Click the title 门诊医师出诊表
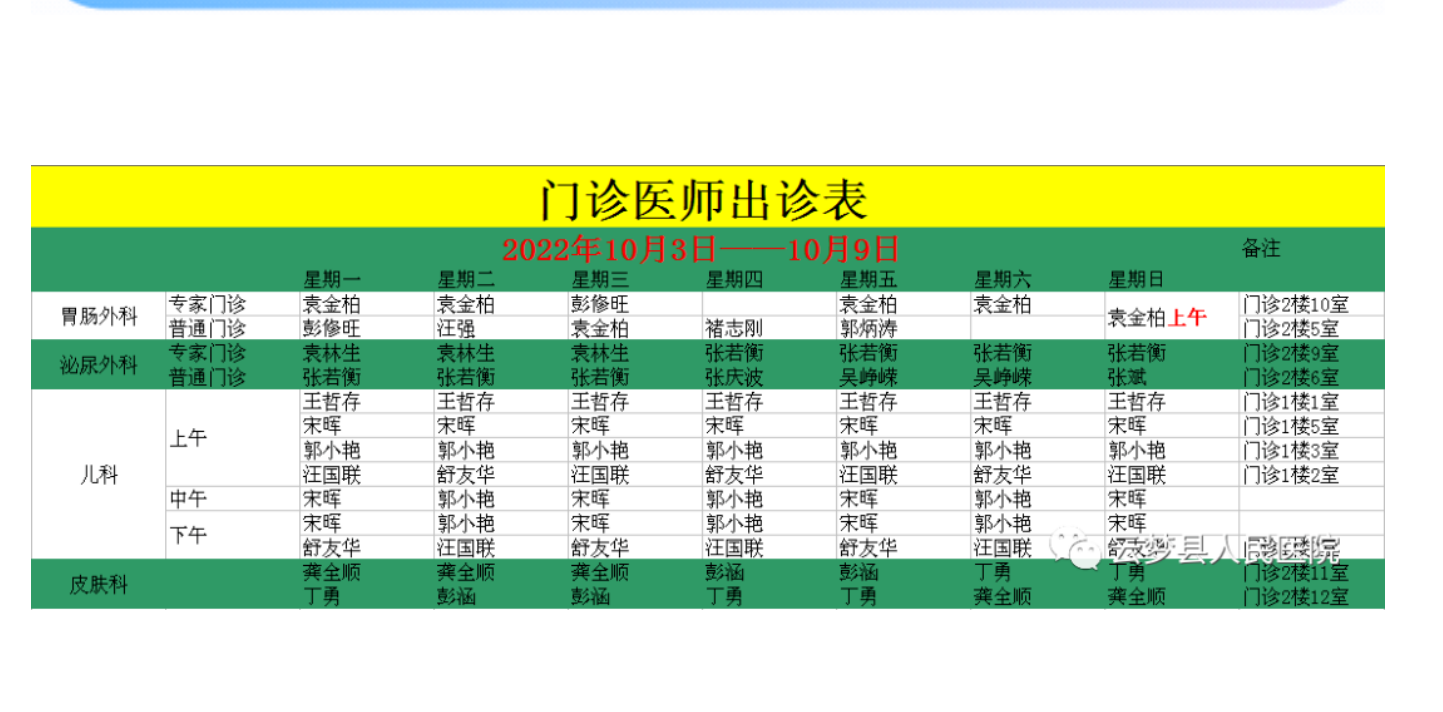The image size is (1443, 712). tap(704, 198)
